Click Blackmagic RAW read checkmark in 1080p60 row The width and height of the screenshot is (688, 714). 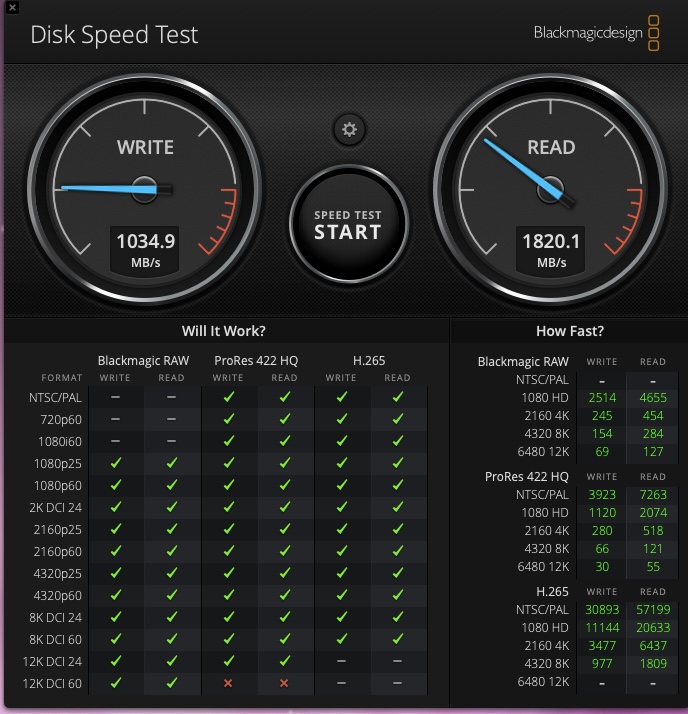pos(172,485)
